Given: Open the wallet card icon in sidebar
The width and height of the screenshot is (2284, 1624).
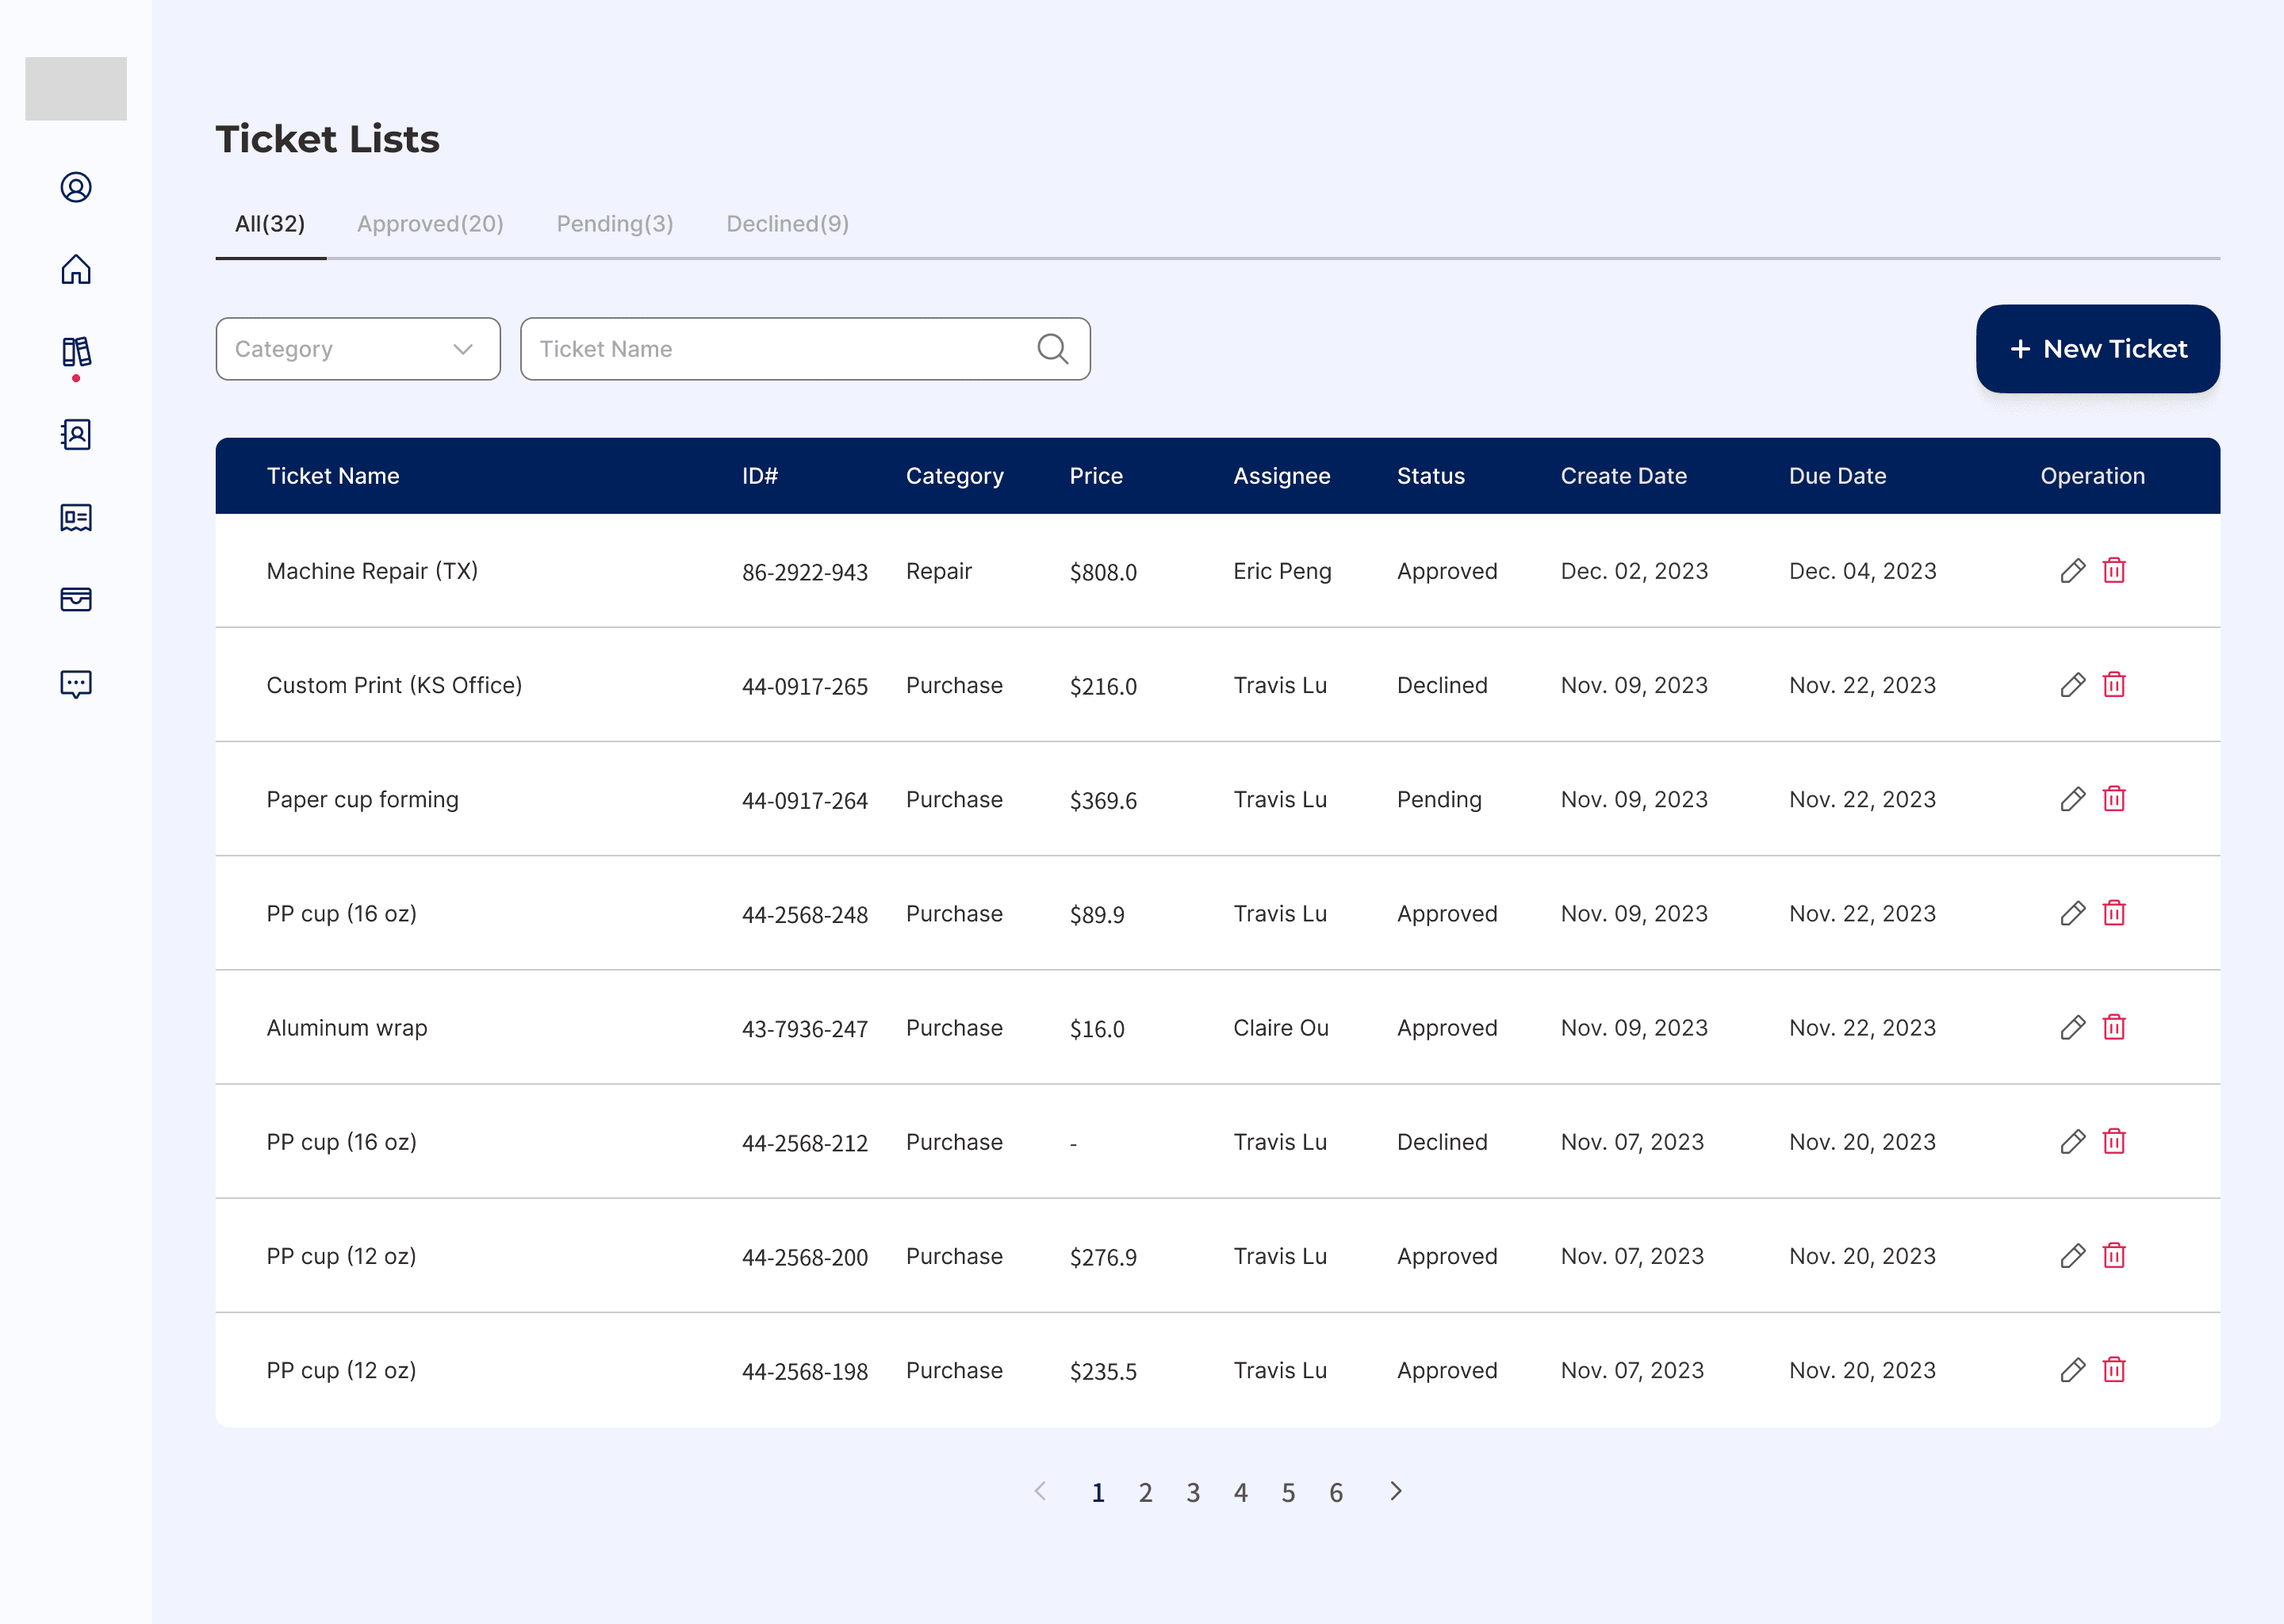Looking at the screenshot, I should pyautogui.click(x=76, y=599).
